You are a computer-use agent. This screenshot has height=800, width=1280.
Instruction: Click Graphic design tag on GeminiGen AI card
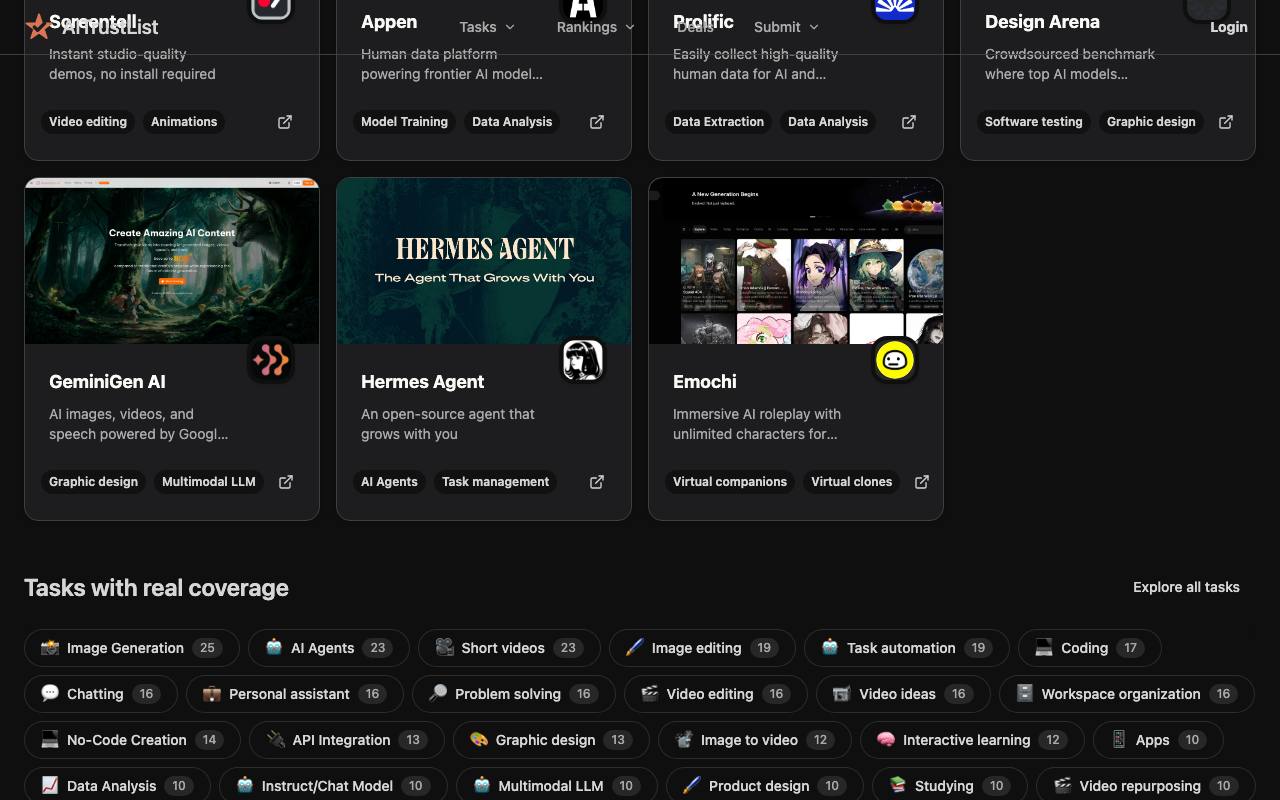(94, 482)
